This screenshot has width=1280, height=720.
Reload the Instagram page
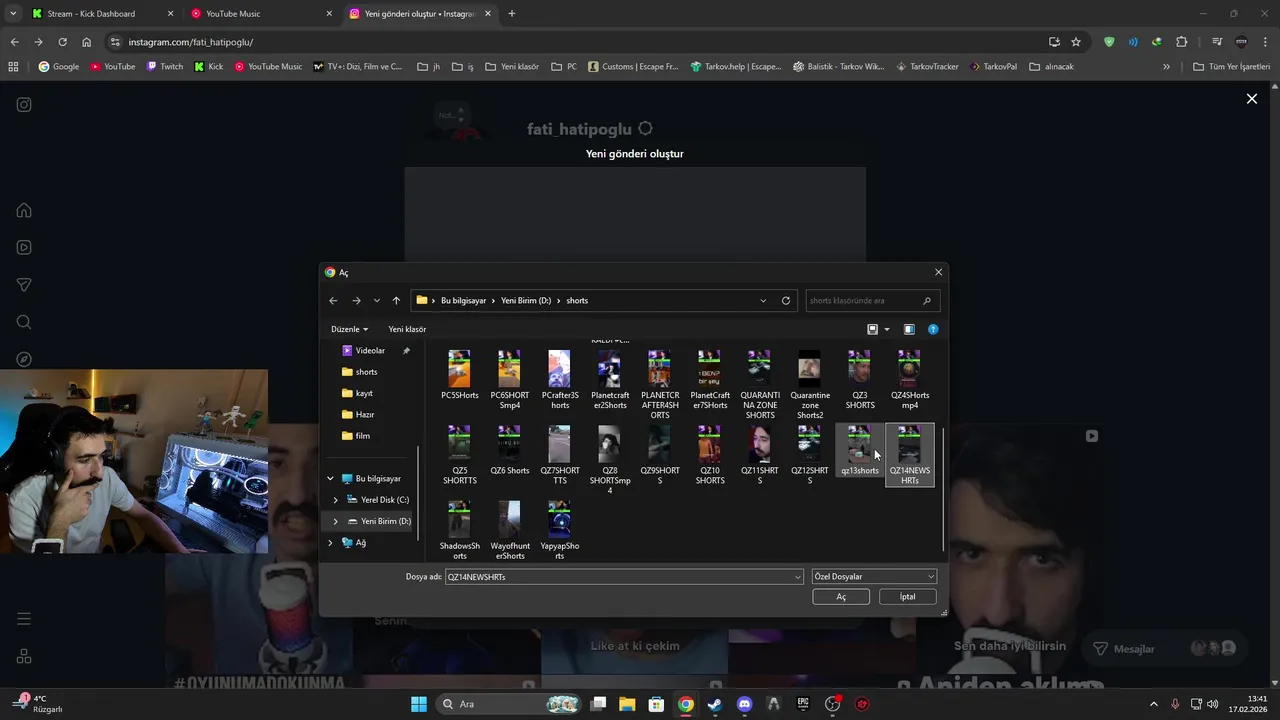[62, 42]
